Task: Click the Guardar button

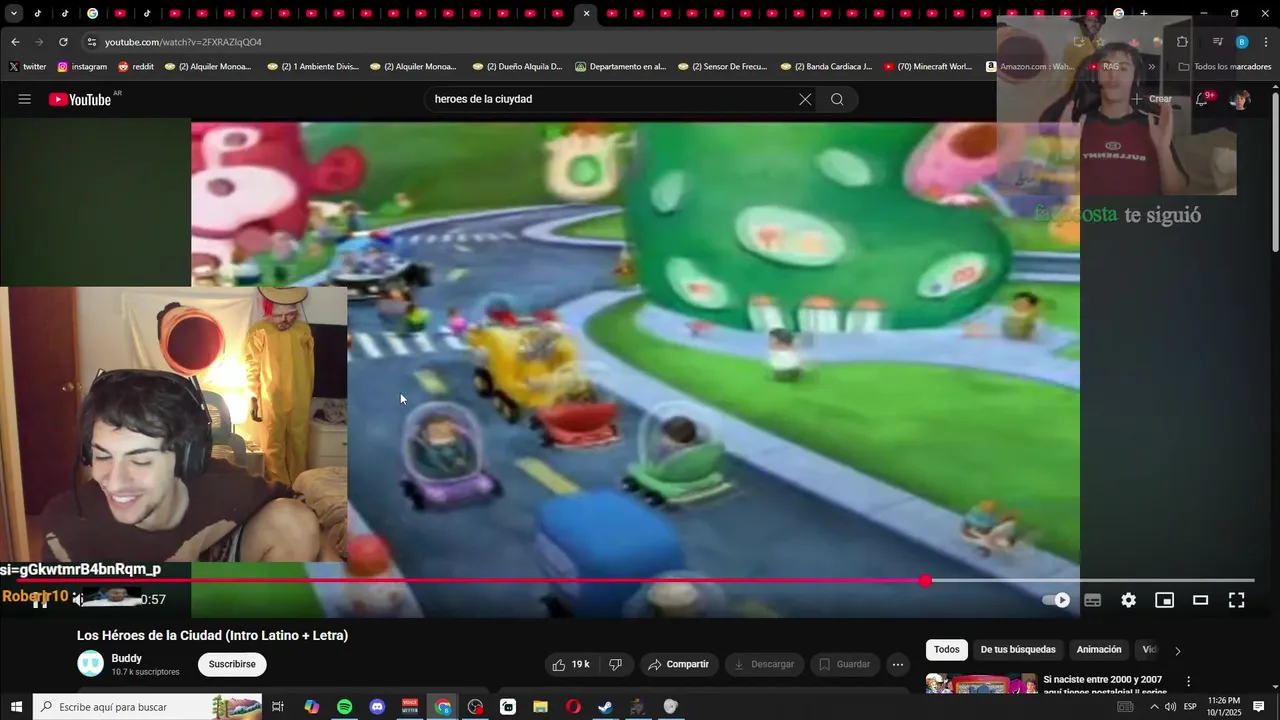Action: [x=844, y=664]
